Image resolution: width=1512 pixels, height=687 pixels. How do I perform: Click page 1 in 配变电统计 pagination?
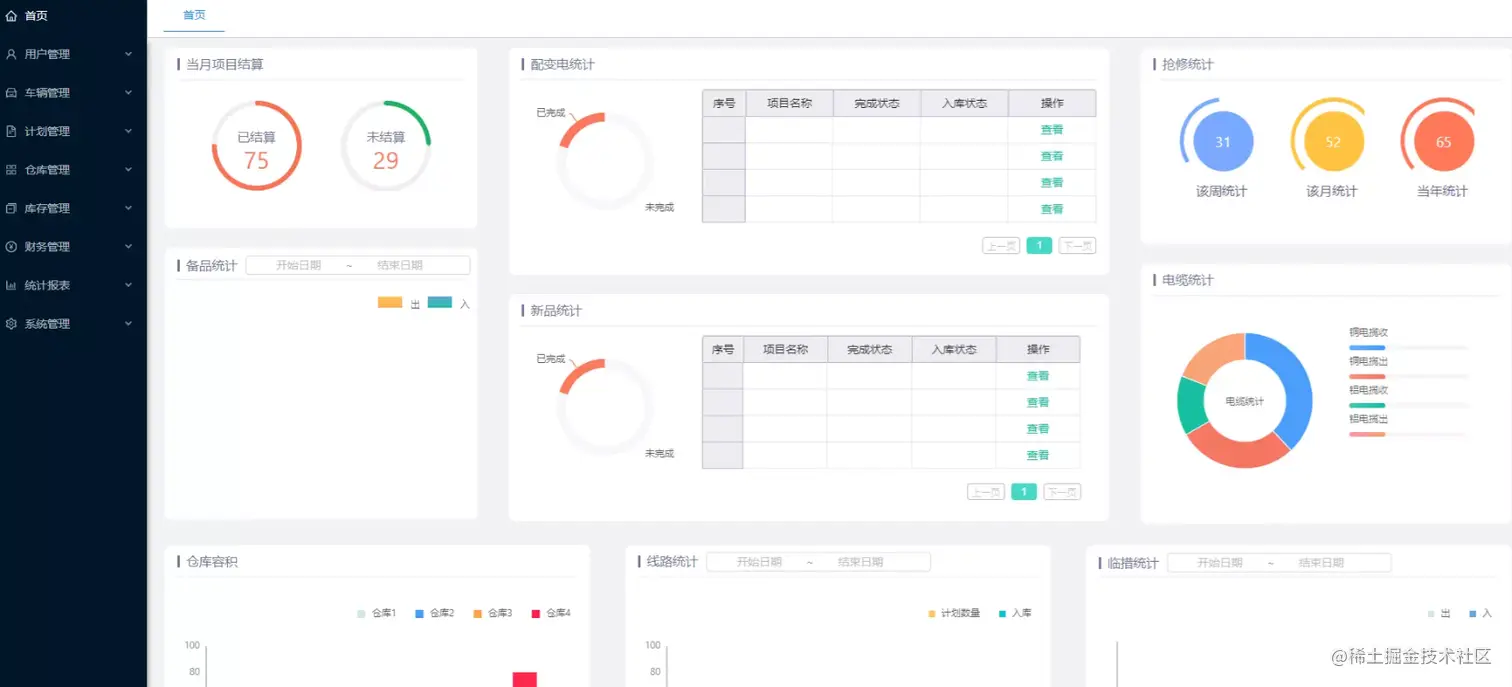[1039, 246]
